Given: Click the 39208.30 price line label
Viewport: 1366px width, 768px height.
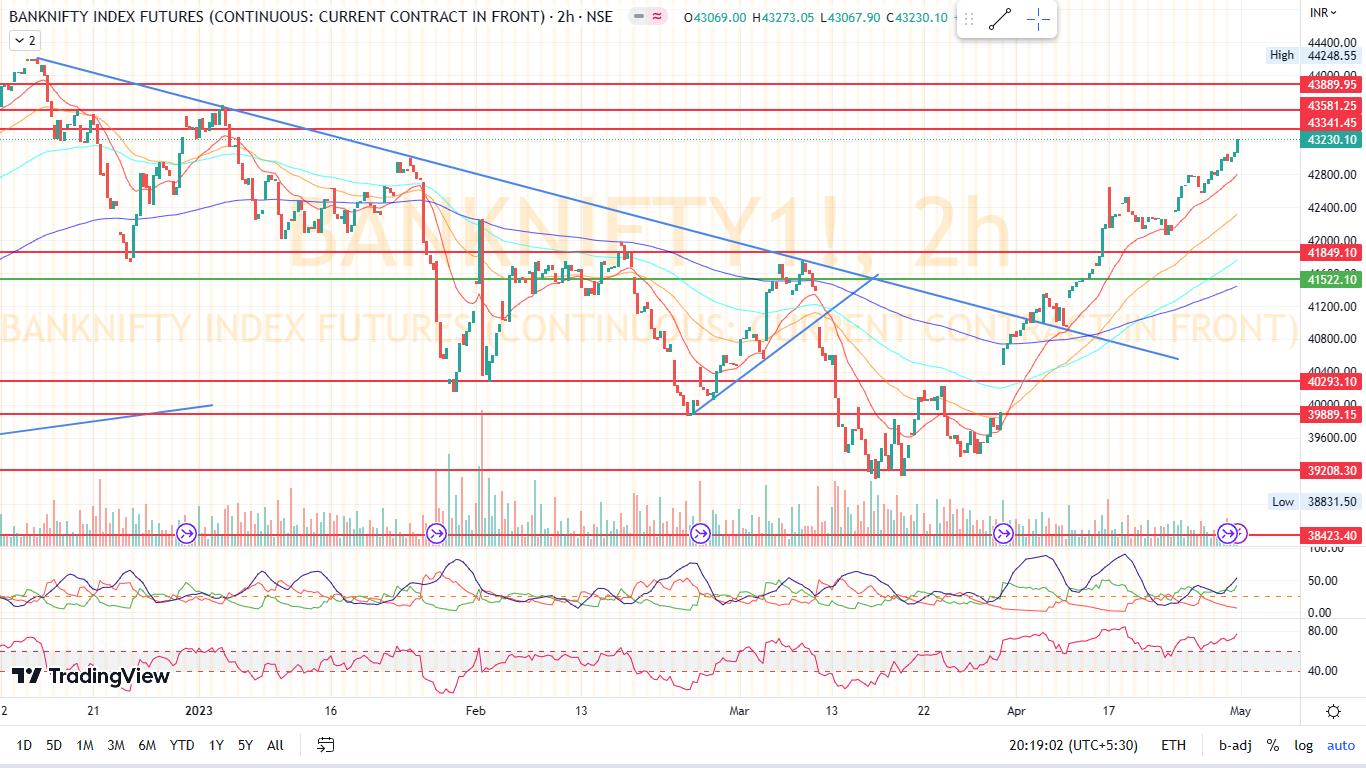Looking at the screenshot, I should click(x=1329, y=470).
